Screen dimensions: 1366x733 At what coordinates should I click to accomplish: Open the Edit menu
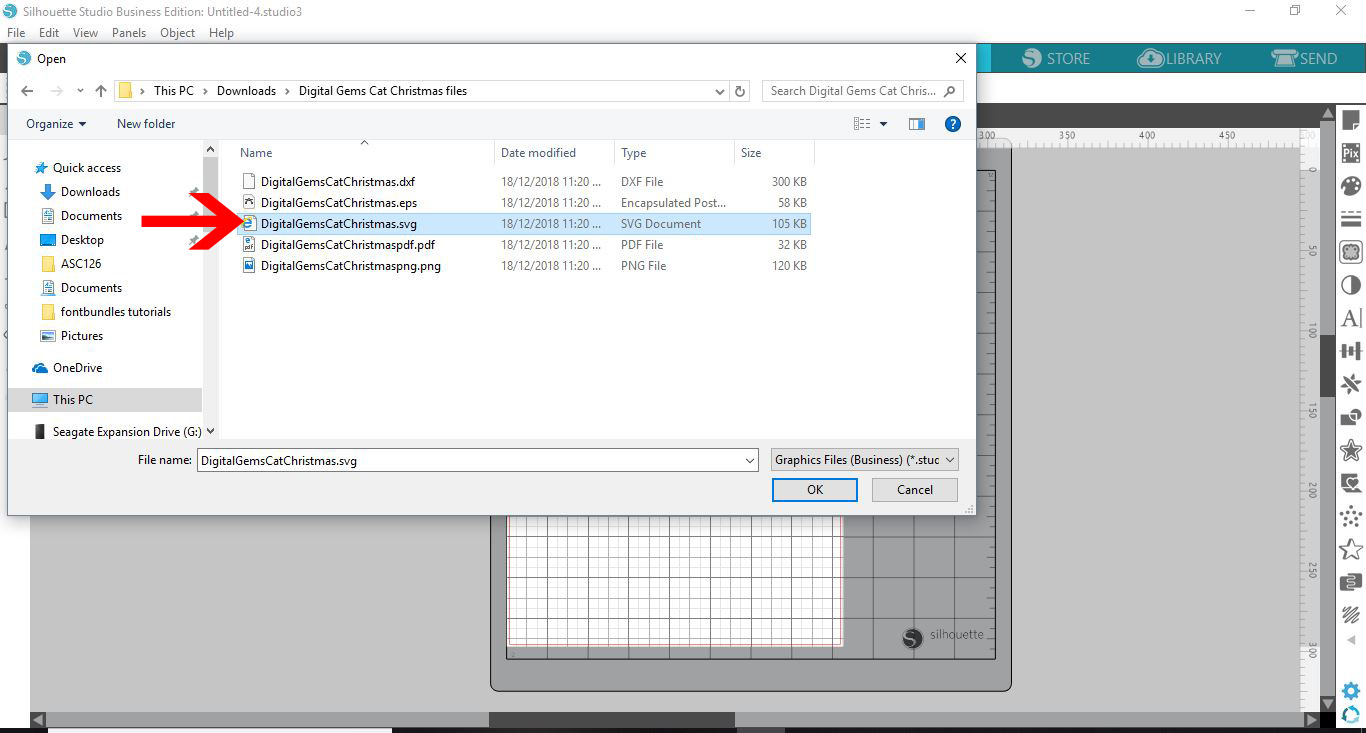pyautogui.click(x=49, y=33)
